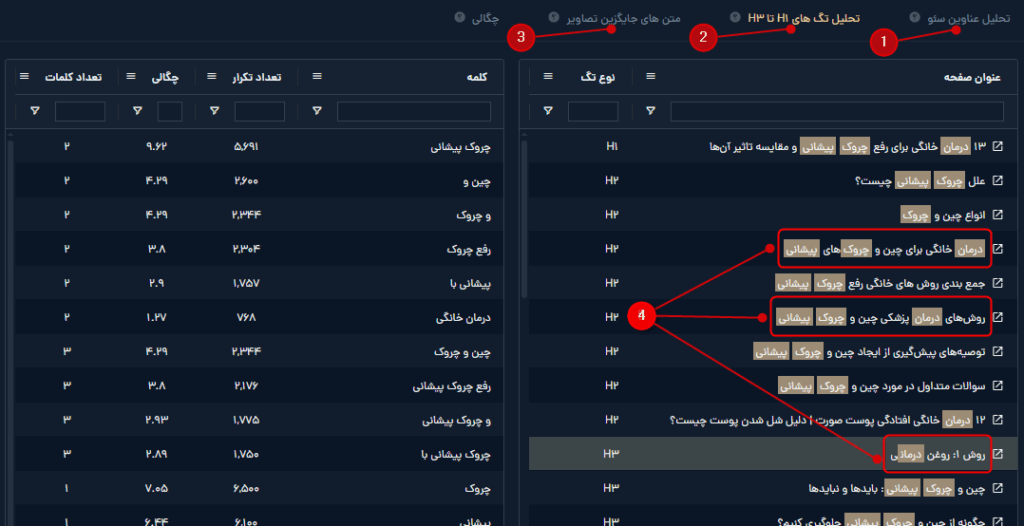Open external link icon of the H1 row

point(995,147)
